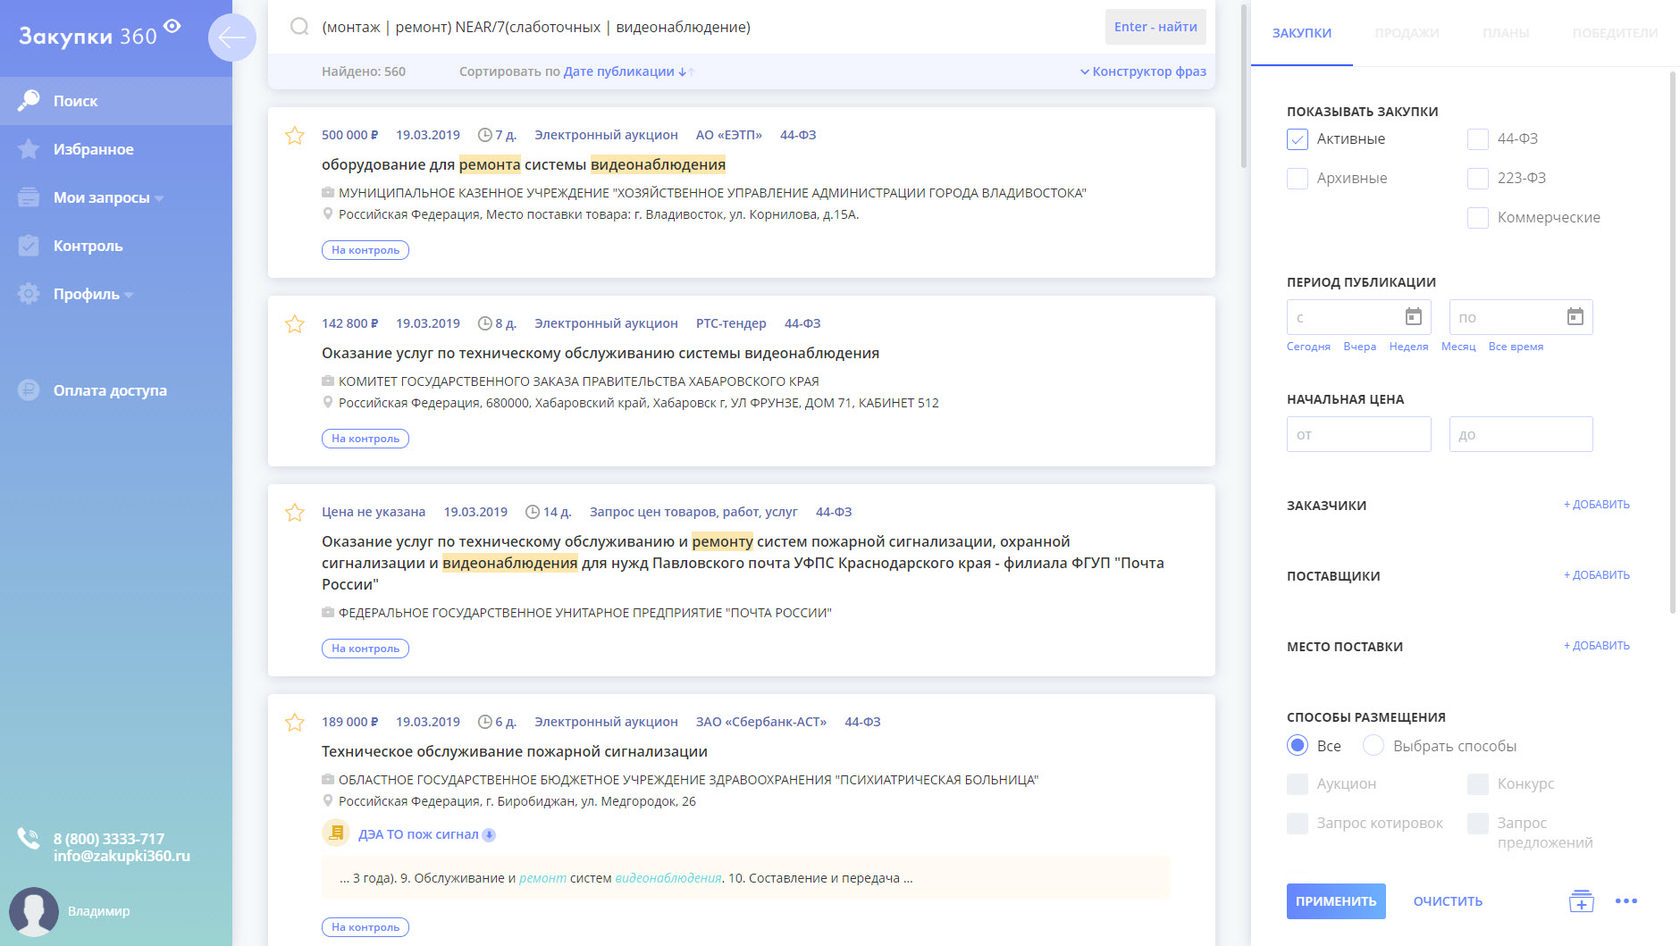Uncheck the Активные checkbox
This screenshot has width=1680, height=946.
pos(1297,139)
